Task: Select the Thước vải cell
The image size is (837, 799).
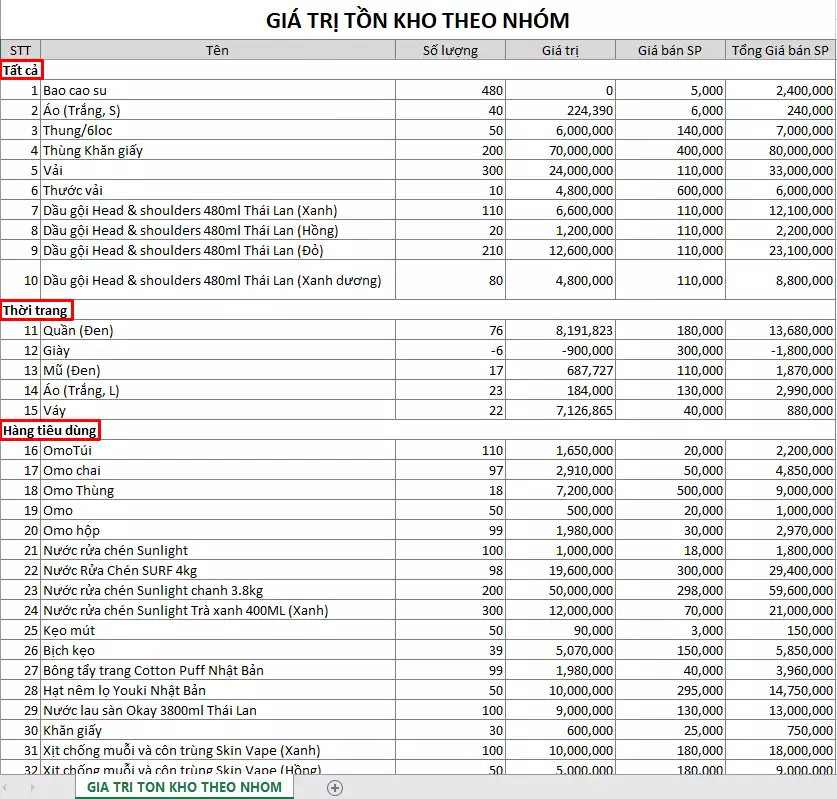Action: tap(218, 190)
